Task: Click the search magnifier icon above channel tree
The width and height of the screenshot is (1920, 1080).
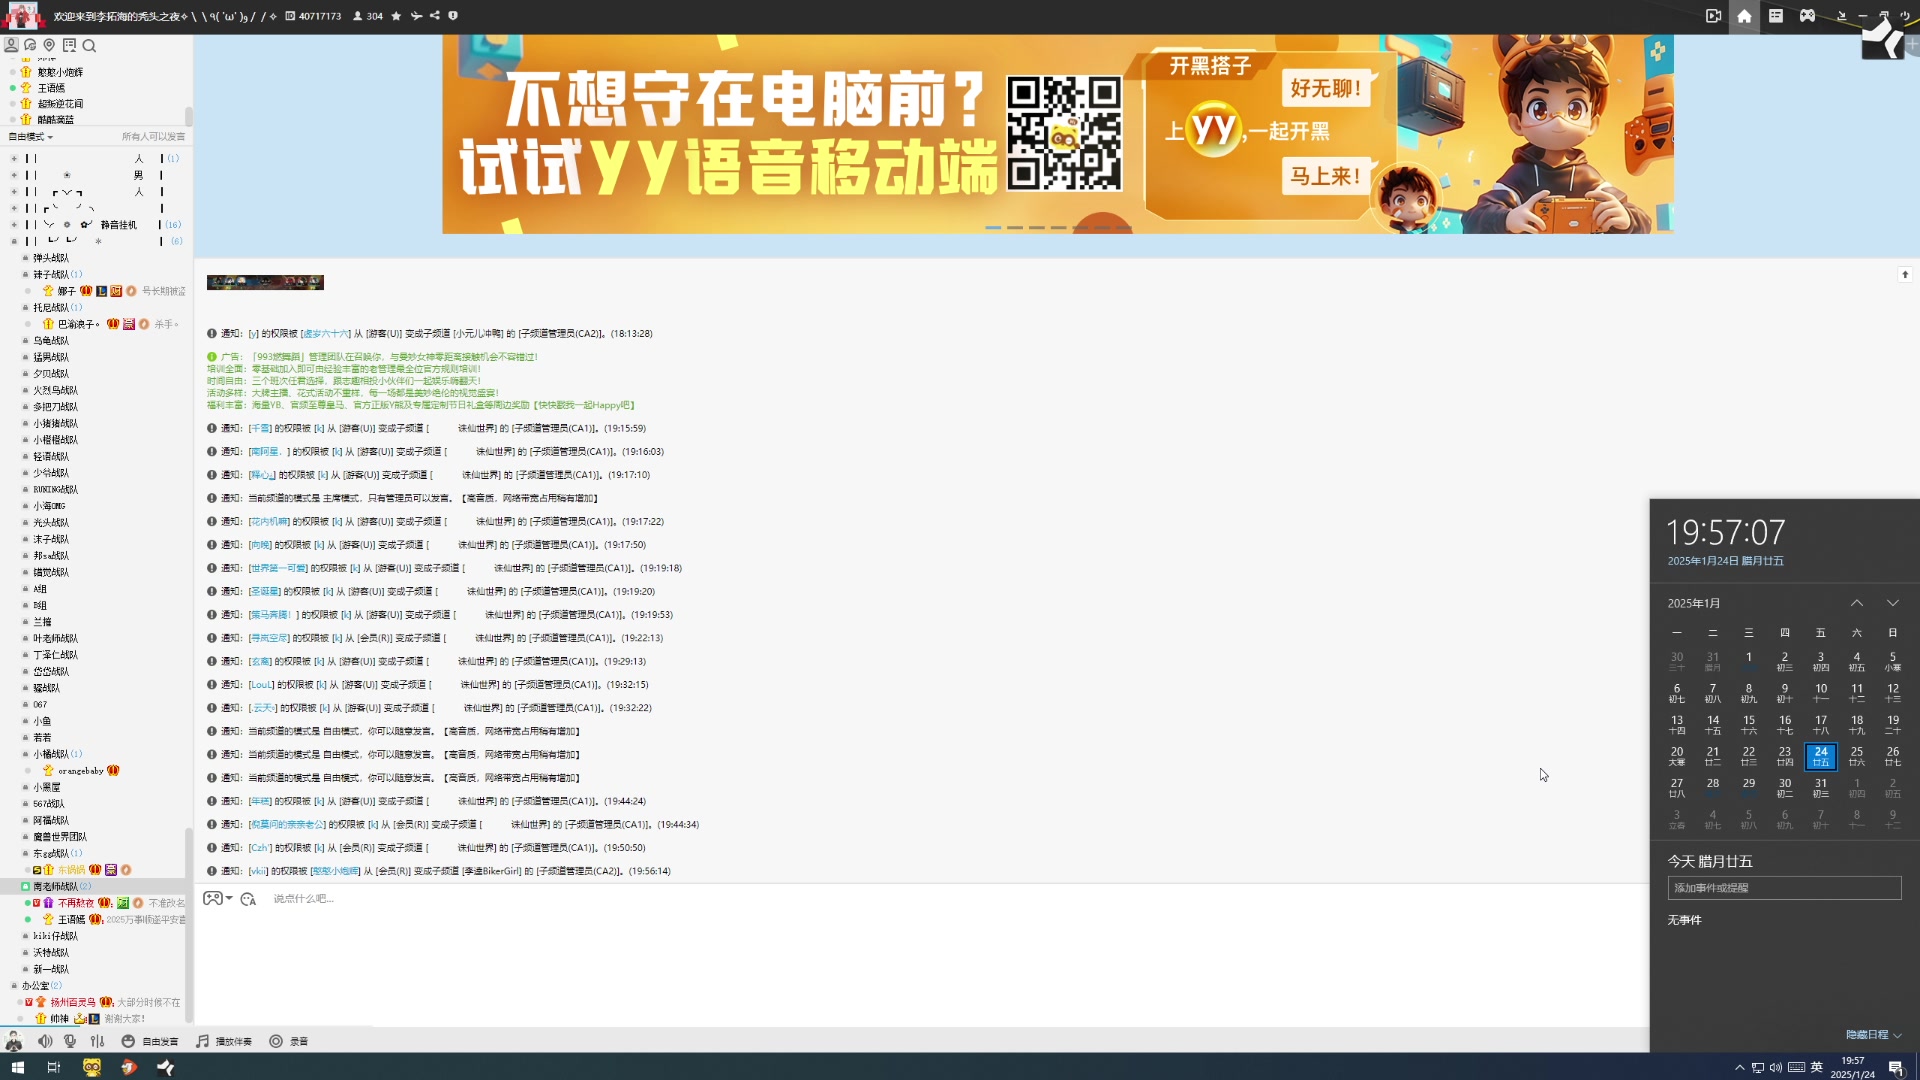Action: (89, 45)
